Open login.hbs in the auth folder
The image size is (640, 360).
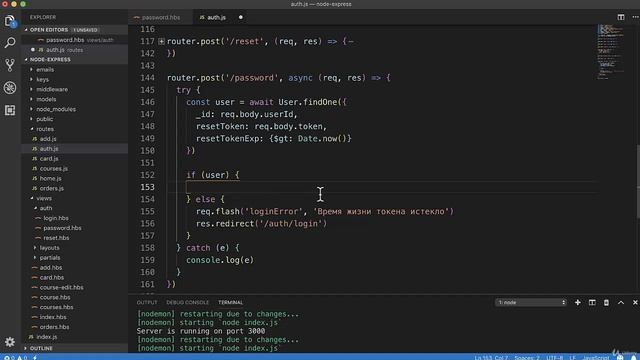(x=56, y=218)
